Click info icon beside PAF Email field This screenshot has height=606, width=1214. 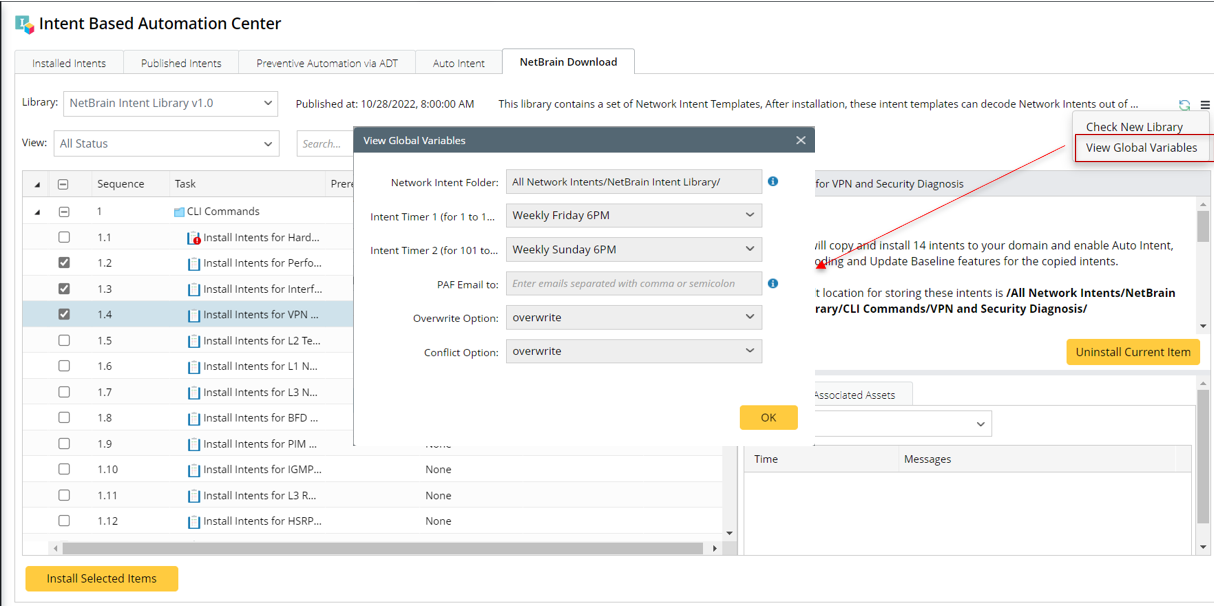(773, 284)
